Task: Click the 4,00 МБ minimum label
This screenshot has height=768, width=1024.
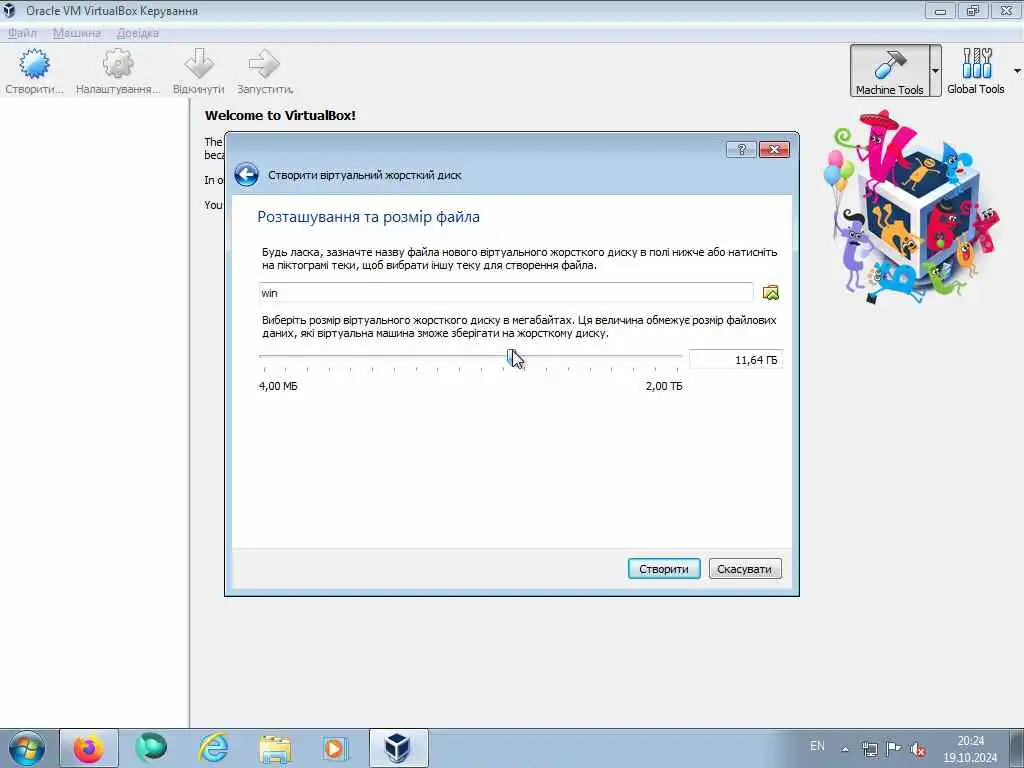Action: click(x=278, y=386)
